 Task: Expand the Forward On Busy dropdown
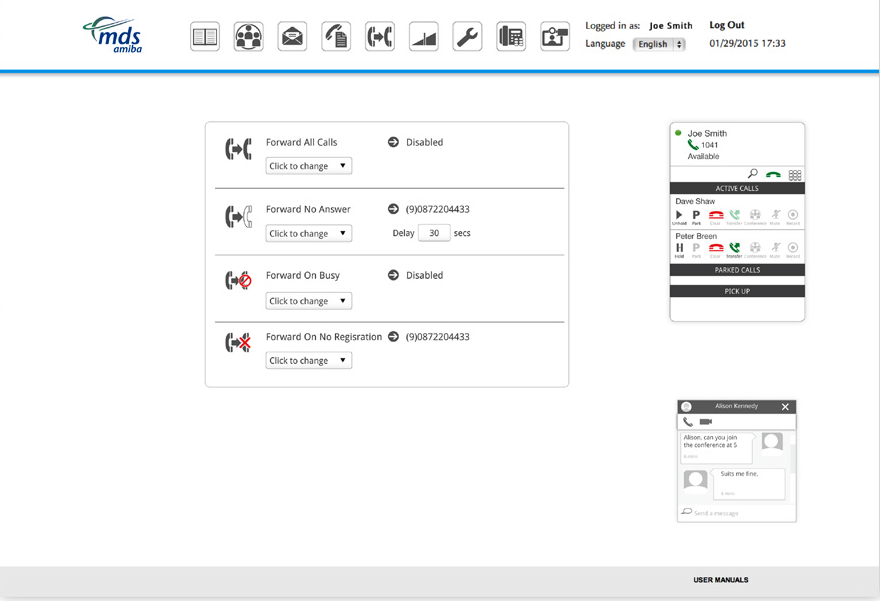[308, 301]
